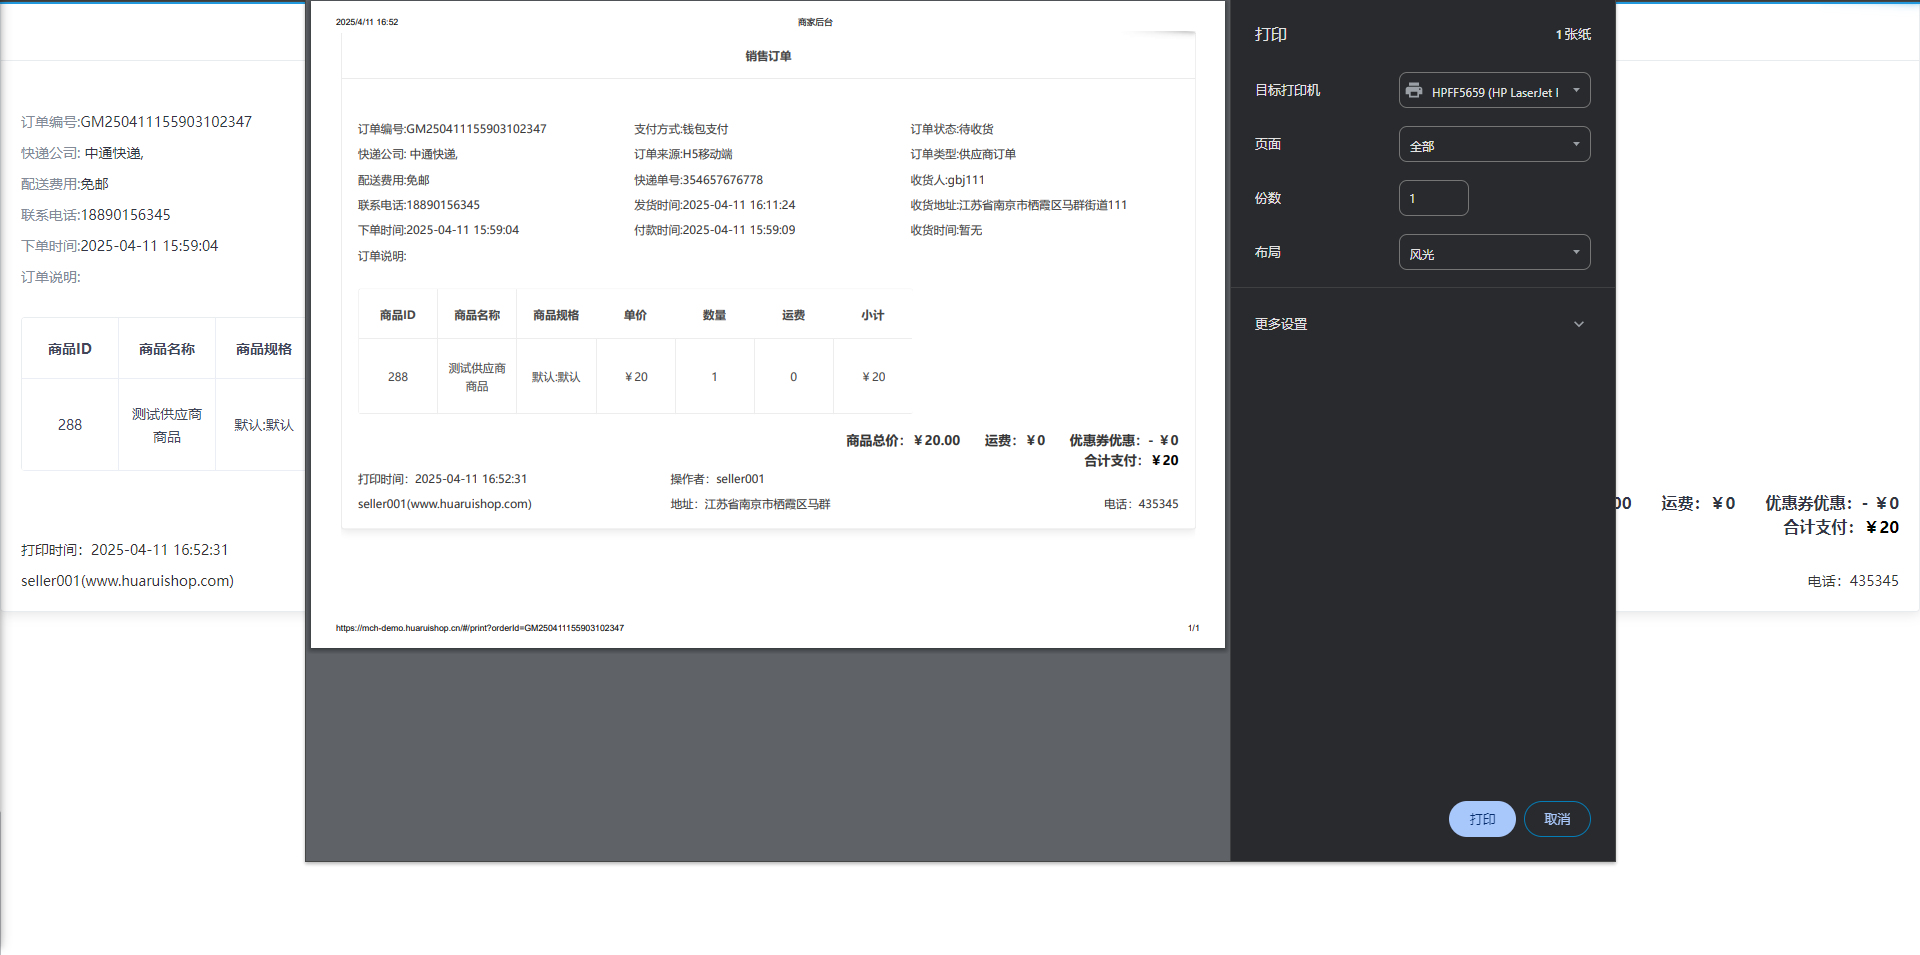
Task: Click the 1张纸 sheet count label
Action: point(1572,34)
